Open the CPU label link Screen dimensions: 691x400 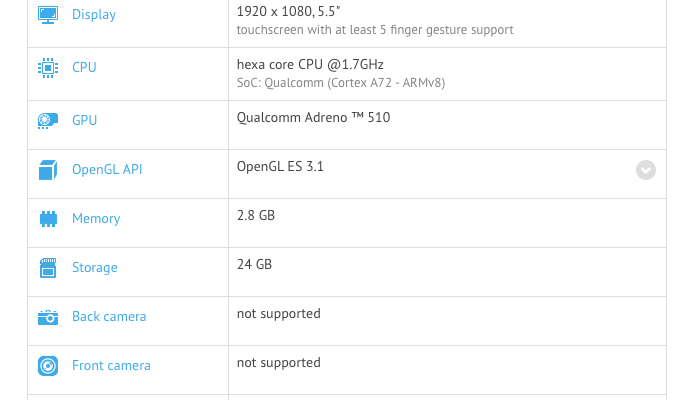[84, 68]
